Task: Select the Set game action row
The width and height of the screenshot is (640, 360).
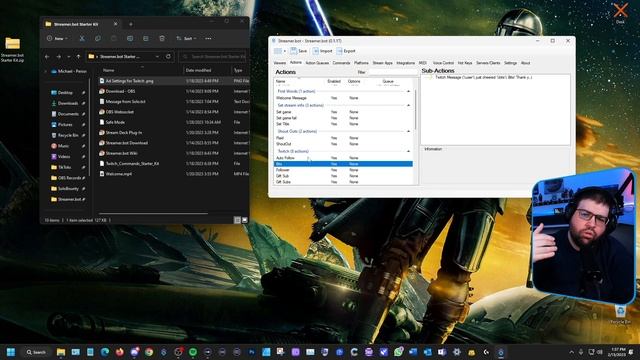Action: tap(343, 112)
